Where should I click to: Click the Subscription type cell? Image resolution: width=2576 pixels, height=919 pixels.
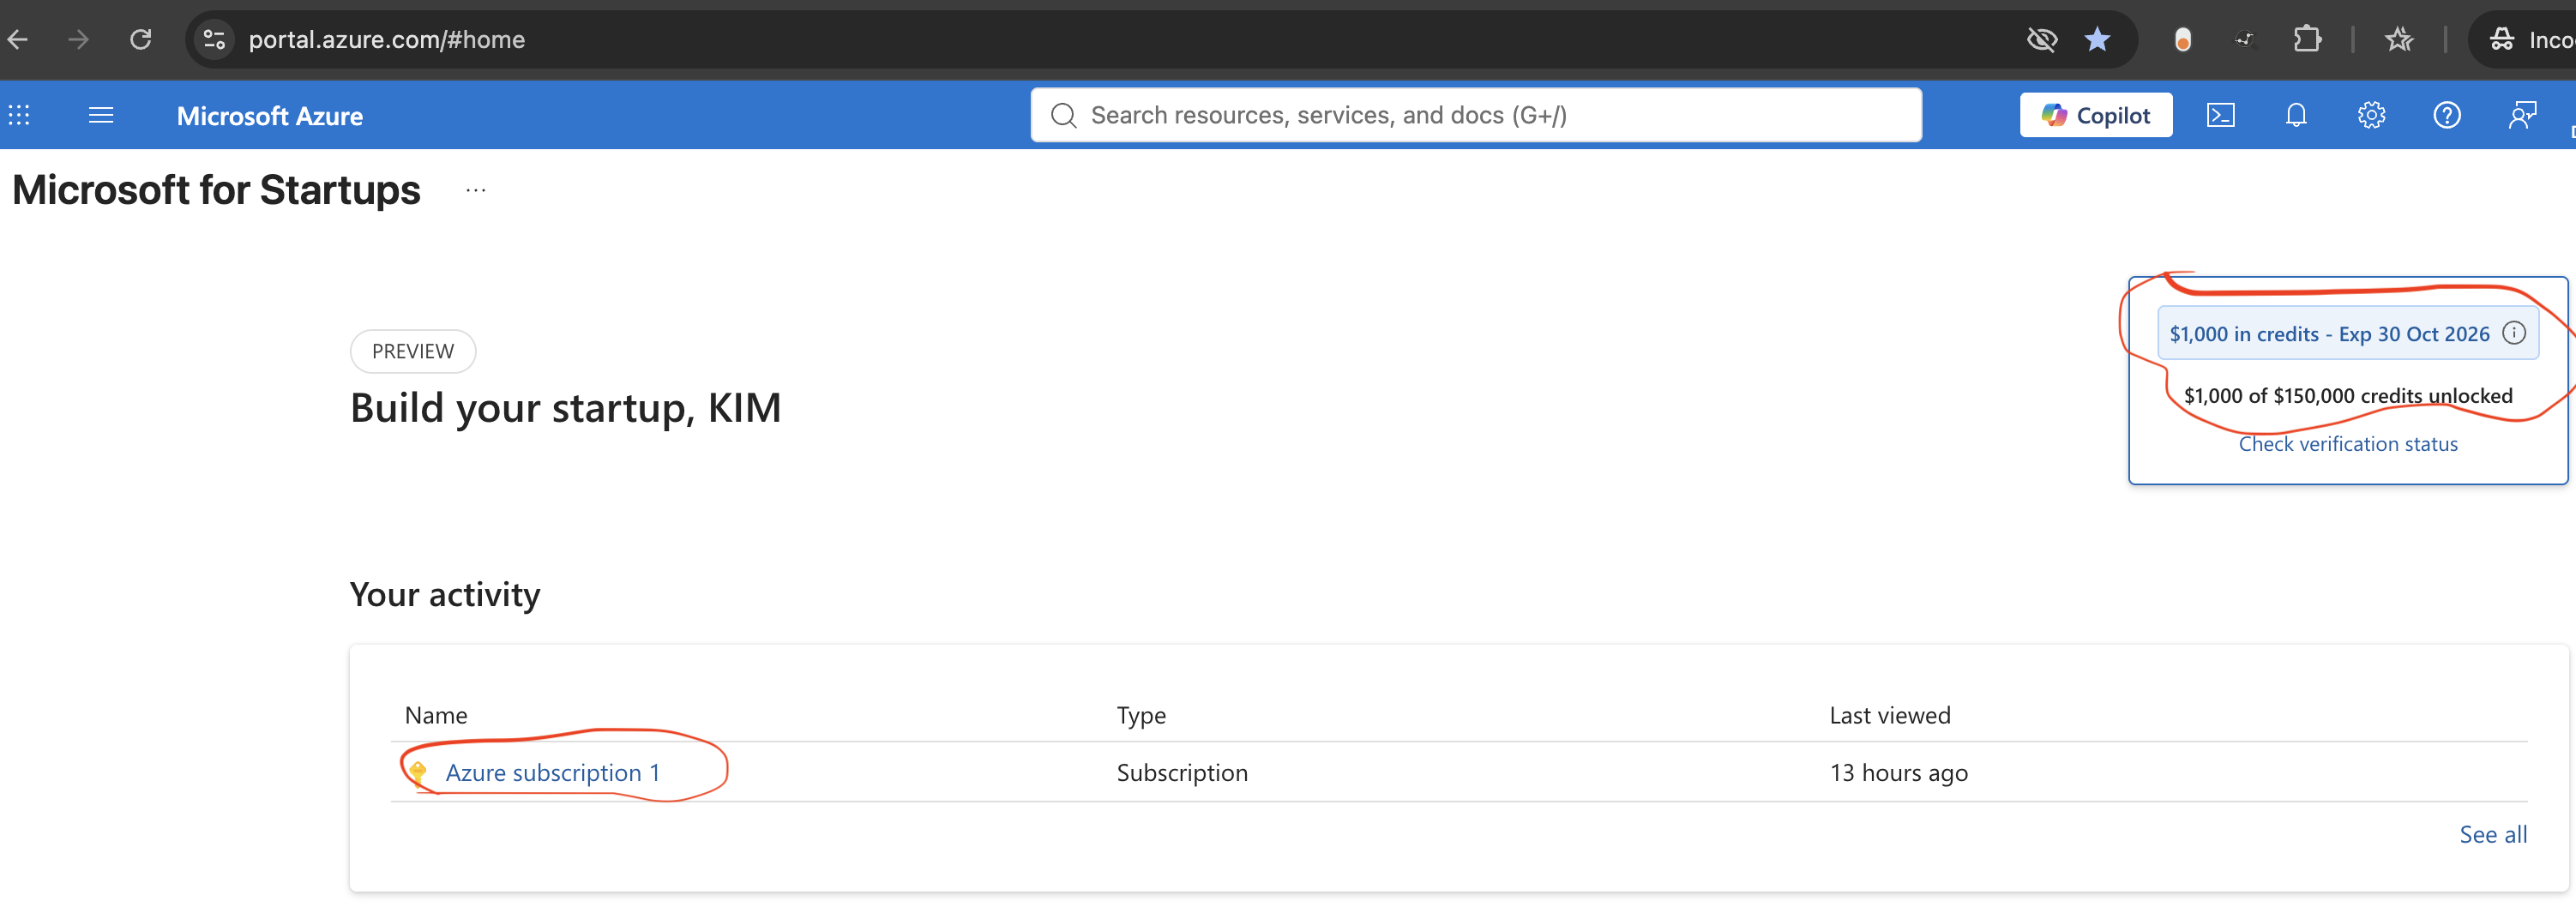click(x=1182, y=772)
